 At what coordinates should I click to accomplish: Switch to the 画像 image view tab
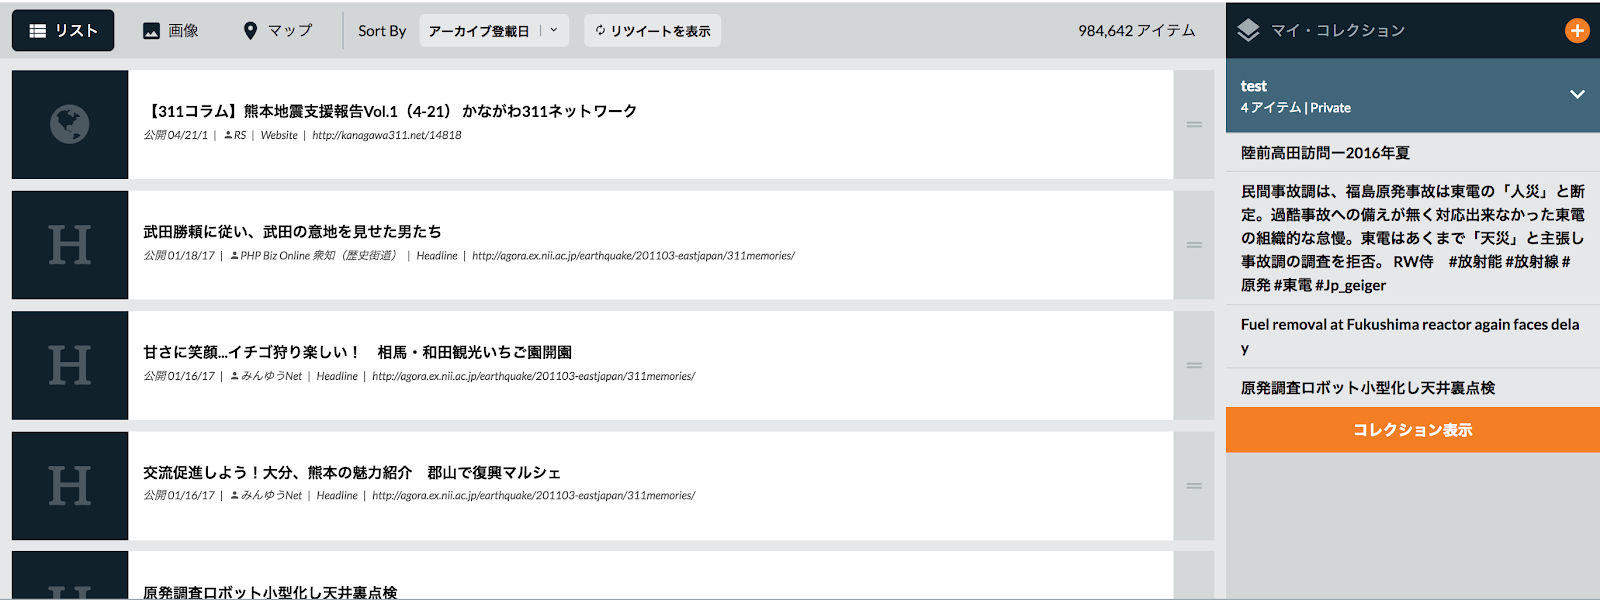(x=170, y=31)
